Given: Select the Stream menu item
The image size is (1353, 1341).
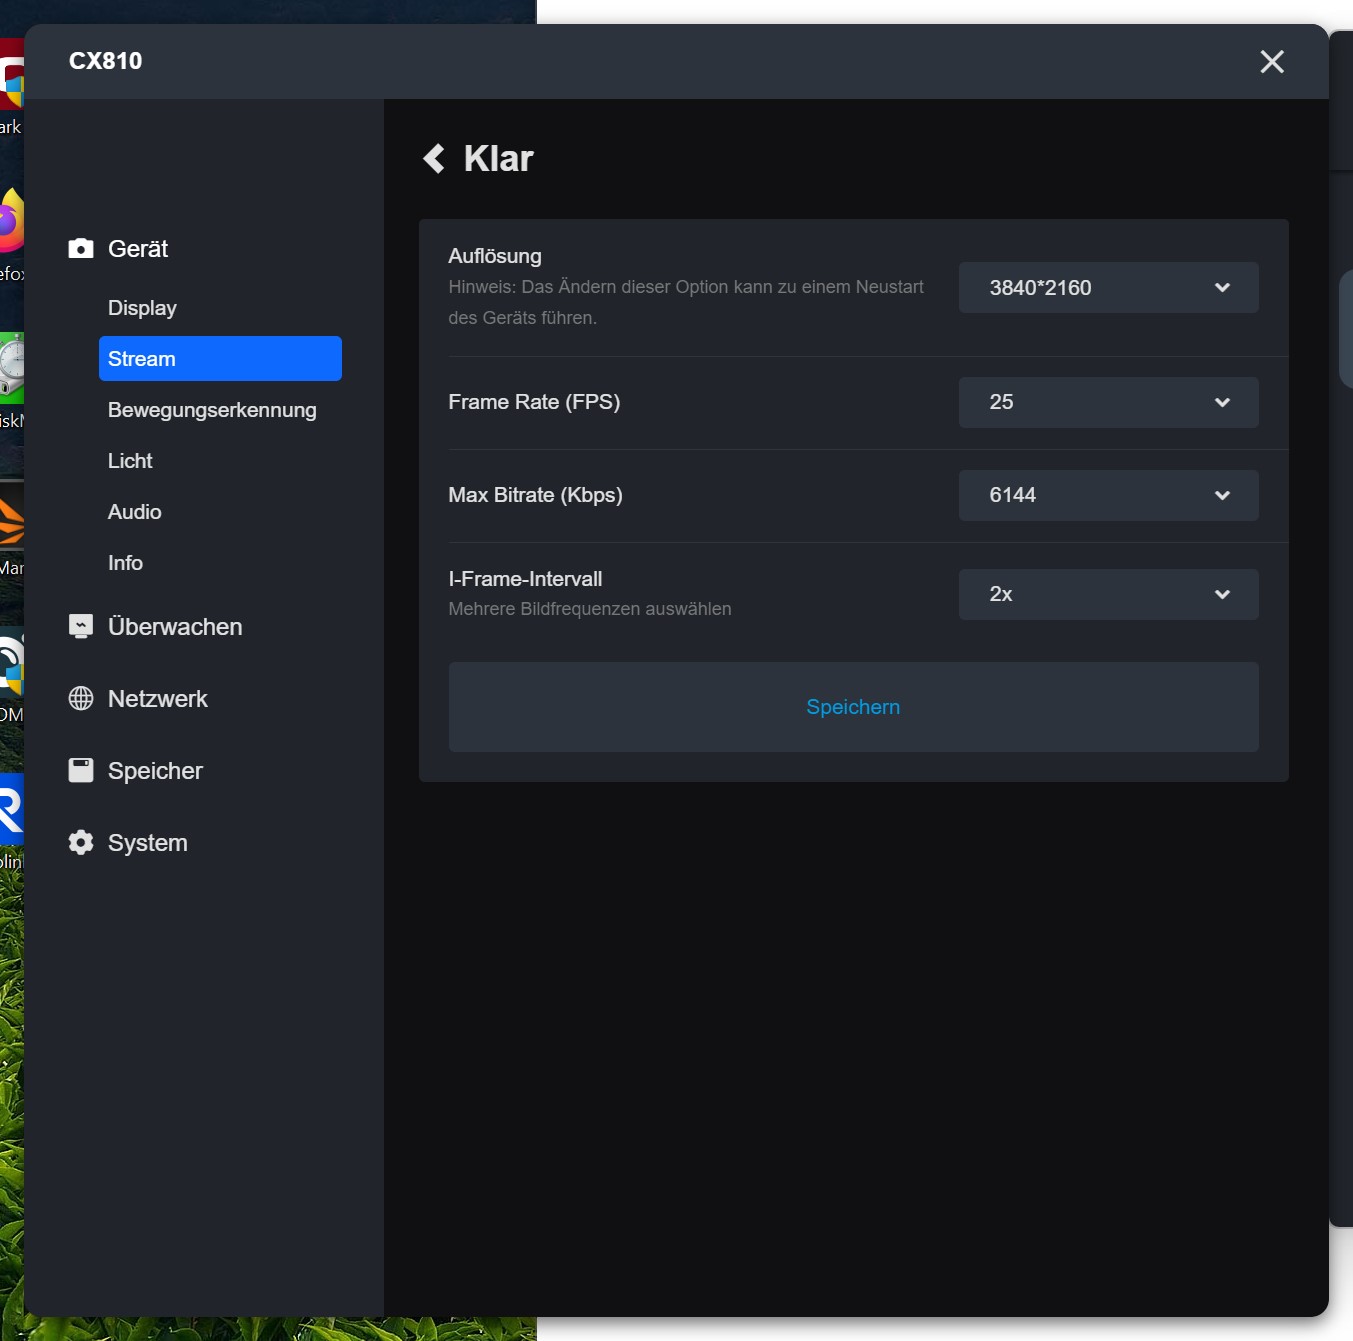Looking at the screenshot, I should [220, 359].
